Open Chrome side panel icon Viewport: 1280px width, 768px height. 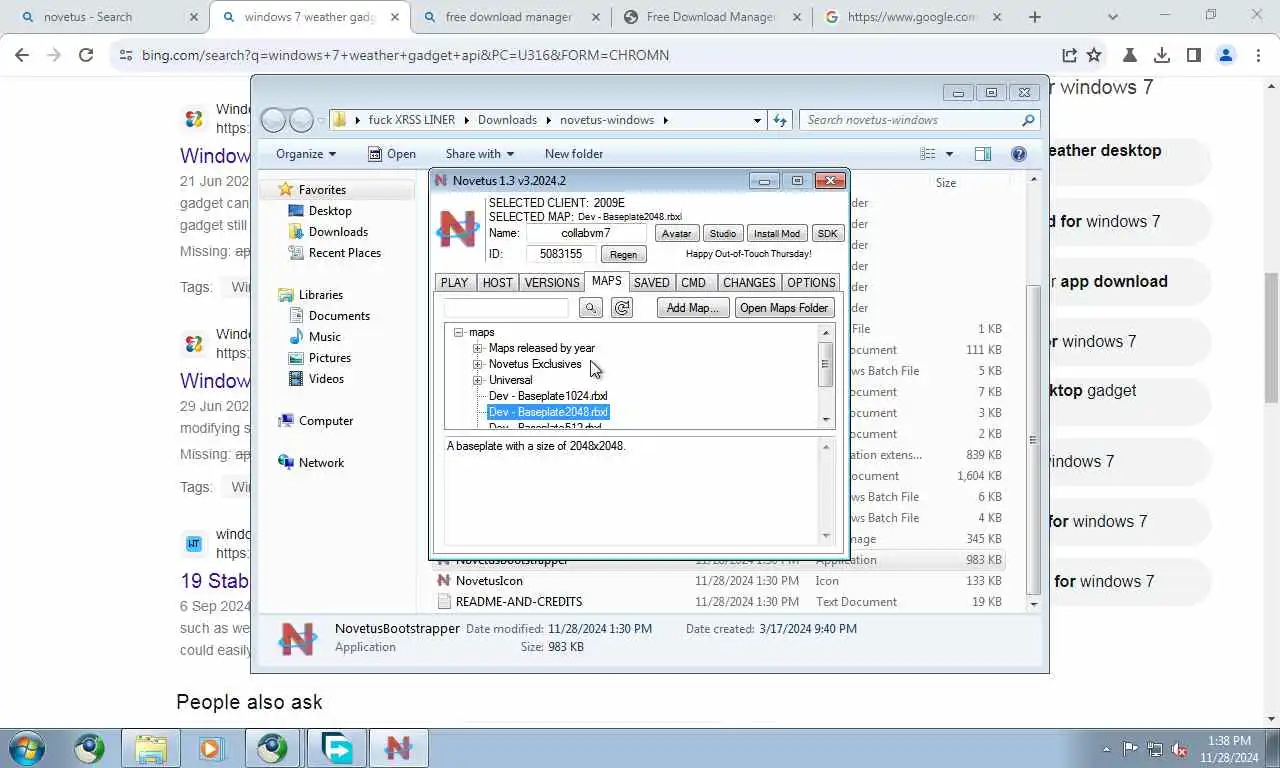1194,55
